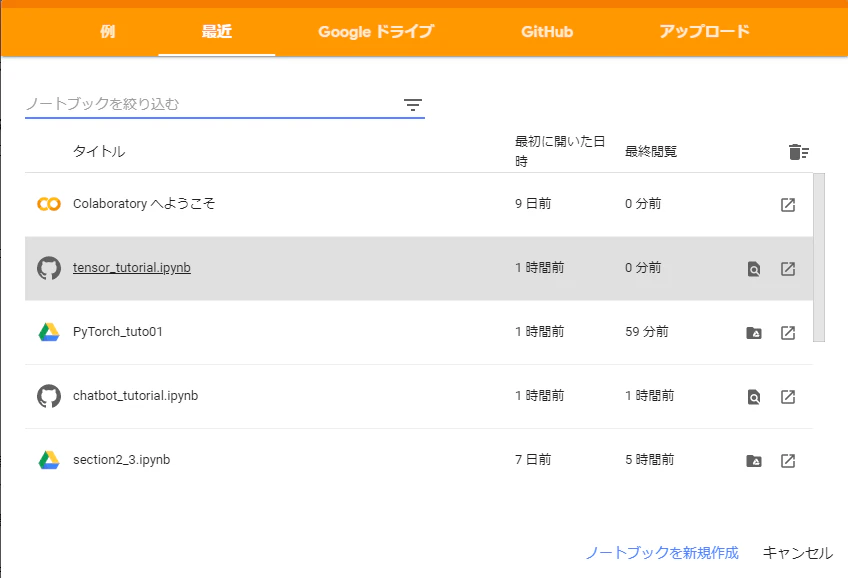
Task: Click the 最初に開いた日時 column header
Action: coord(560,151)
